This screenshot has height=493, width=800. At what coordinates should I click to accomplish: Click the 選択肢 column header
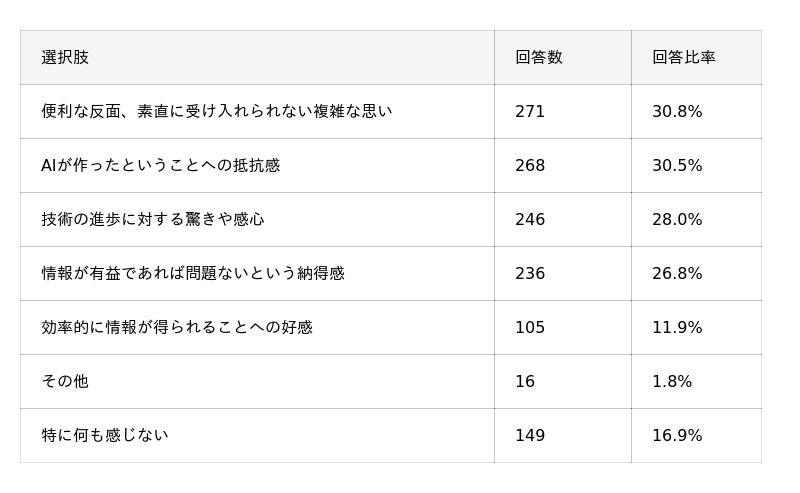tap(65, 57)
